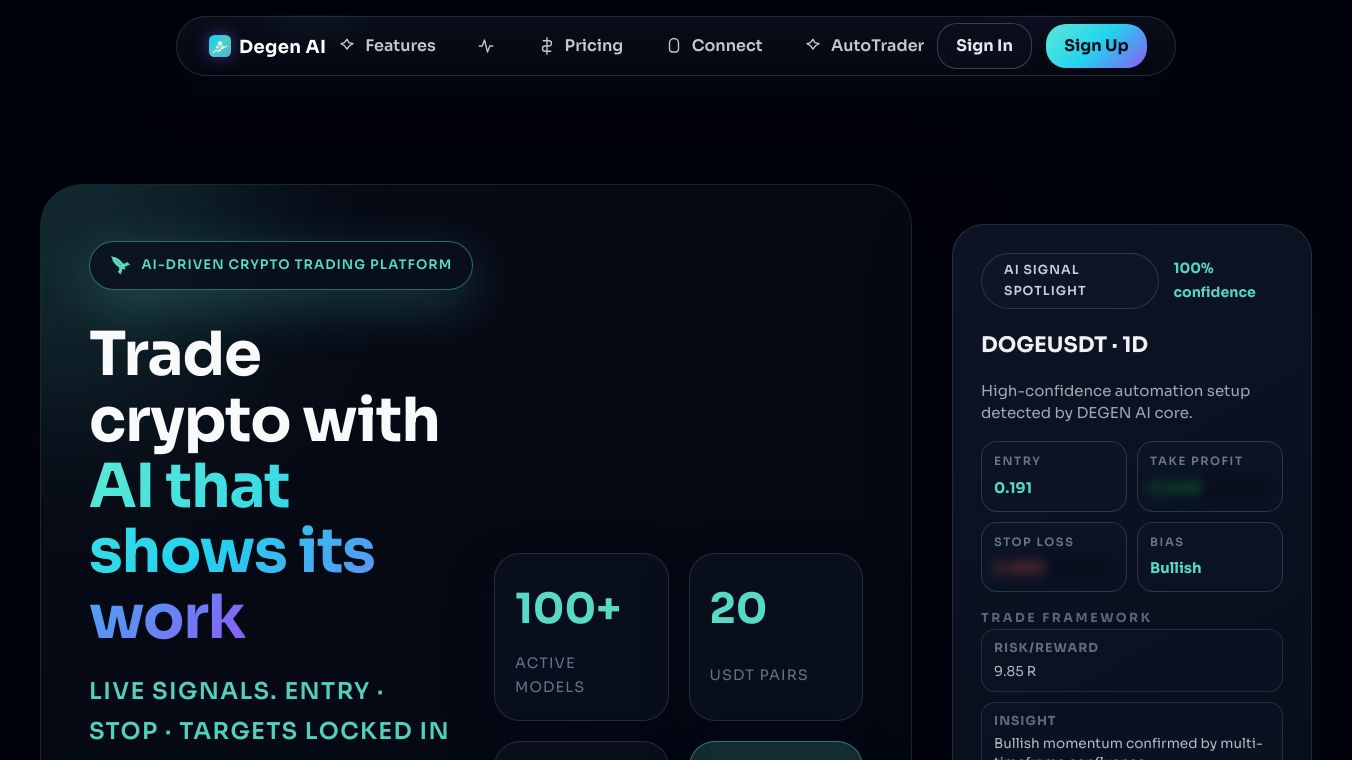Click the "AI SIGNAL SPOTLIGHT" badge
The image size is (1352, 760).
pyautogui.click(x=1070, y=281)
